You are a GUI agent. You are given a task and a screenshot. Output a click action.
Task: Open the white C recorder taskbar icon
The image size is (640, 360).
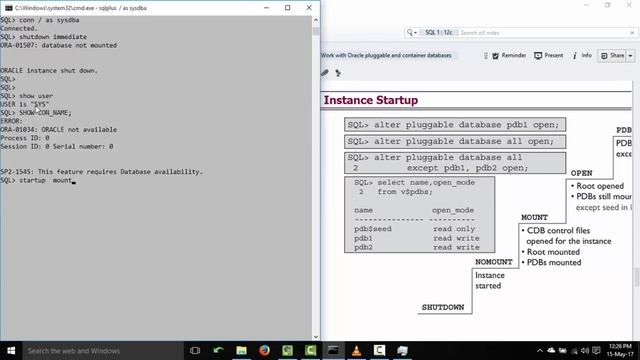pyautogui.click(x=379, y=351)
